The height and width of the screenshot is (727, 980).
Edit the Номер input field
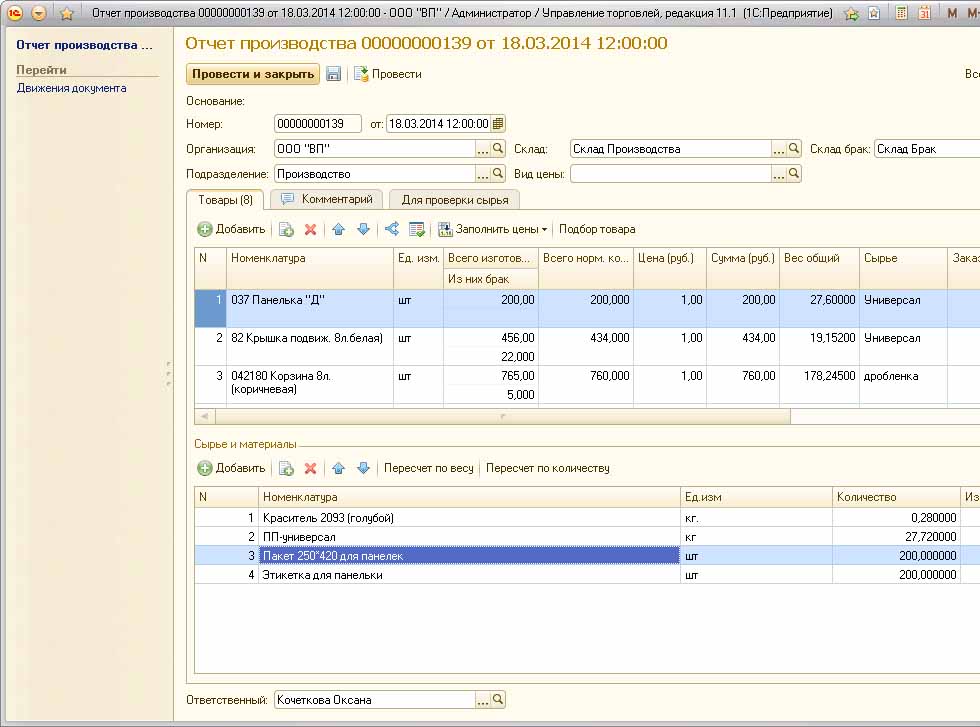[318, 124]
